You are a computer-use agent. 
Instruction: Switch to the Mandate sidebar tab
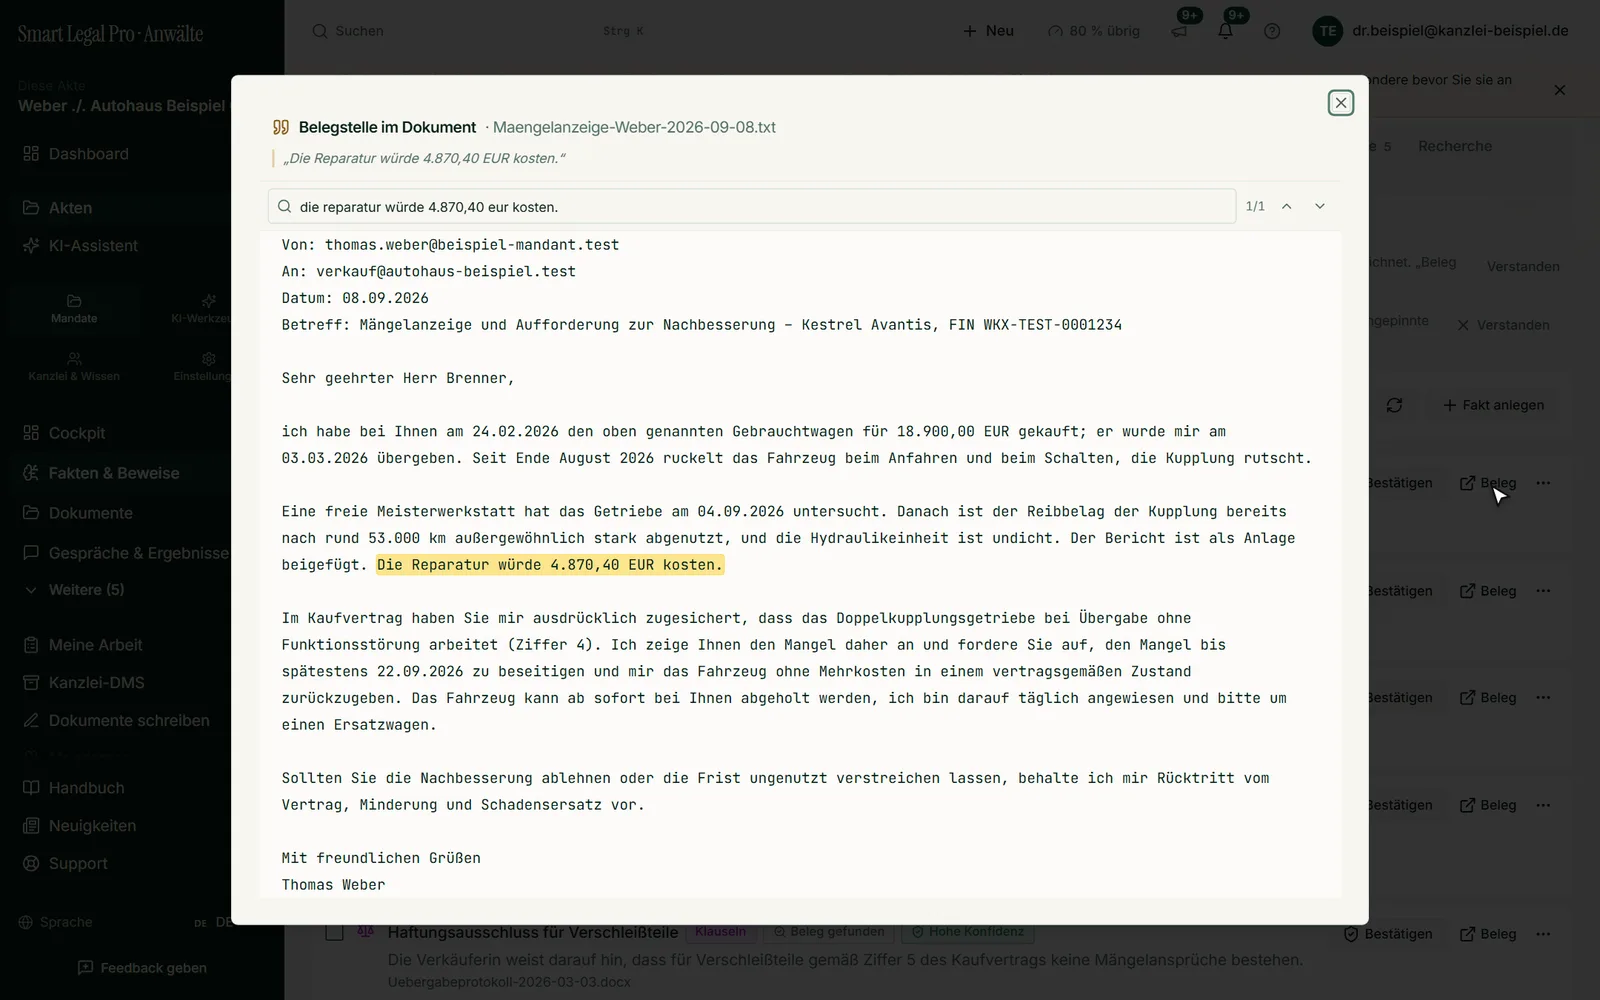pyautogui.click(x=74, y=309)
